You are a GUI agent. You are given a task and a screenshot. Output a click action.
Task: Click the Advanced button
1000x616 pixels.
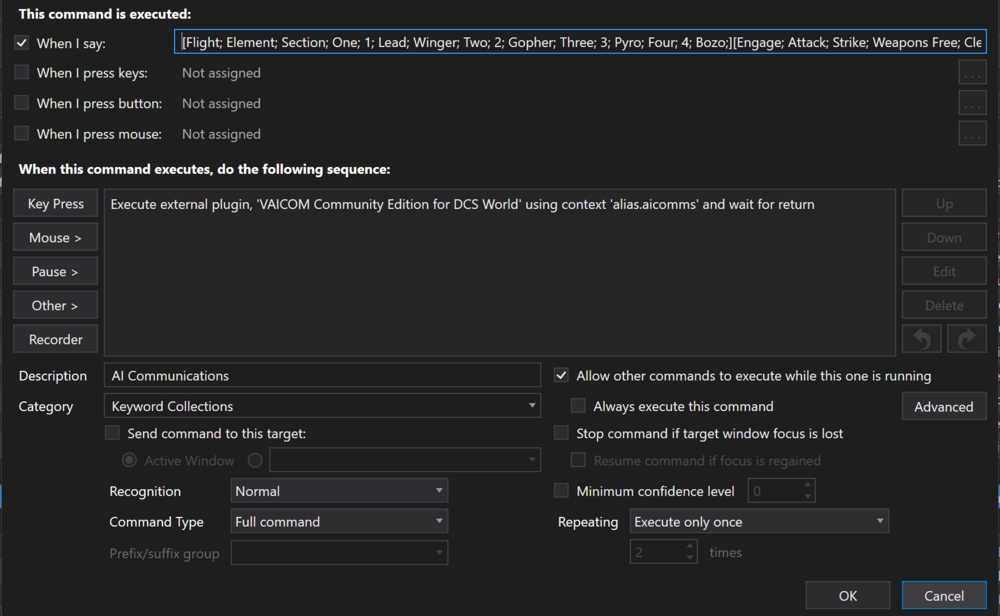943,406
